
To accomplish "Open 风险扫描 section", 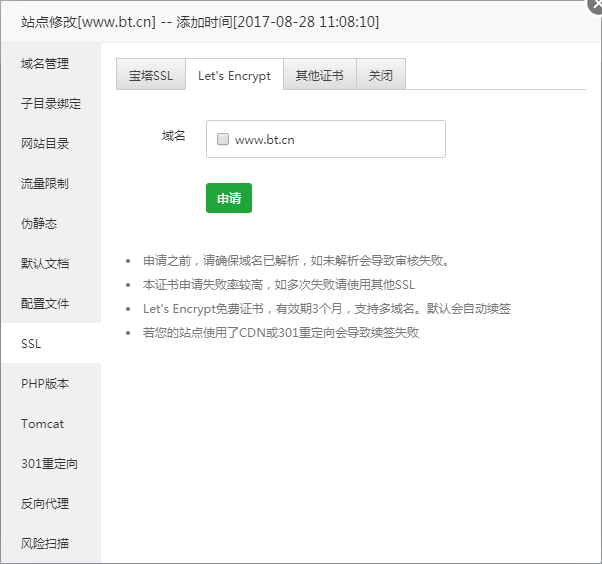I will point(46,543).
